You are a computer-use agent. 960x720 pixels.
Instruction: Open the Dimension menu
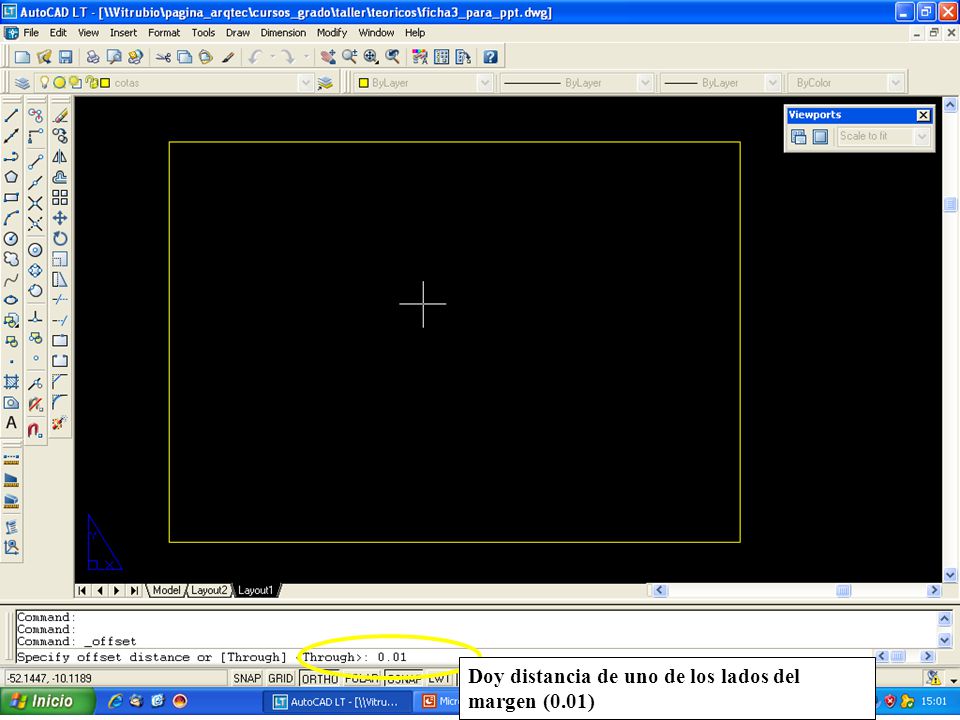click(283, 32)
